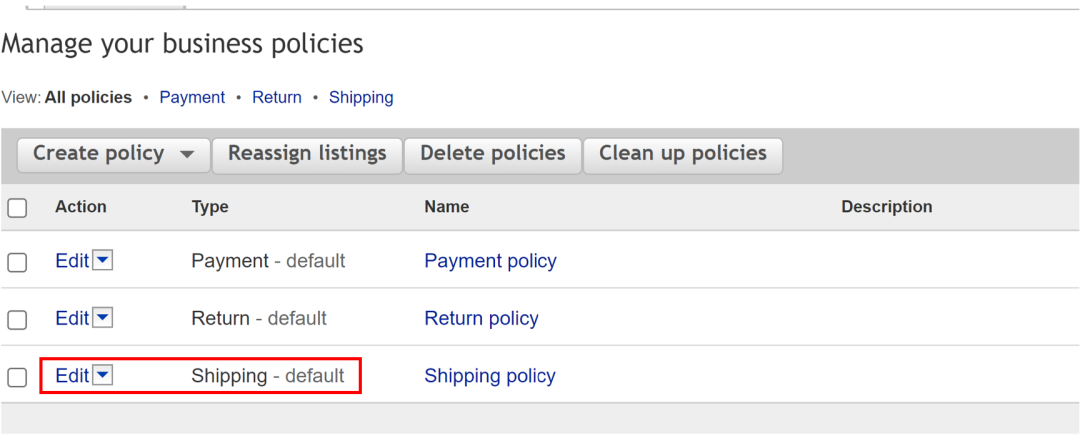Check the Payment policy row checkbox

(x=17, y=262)
